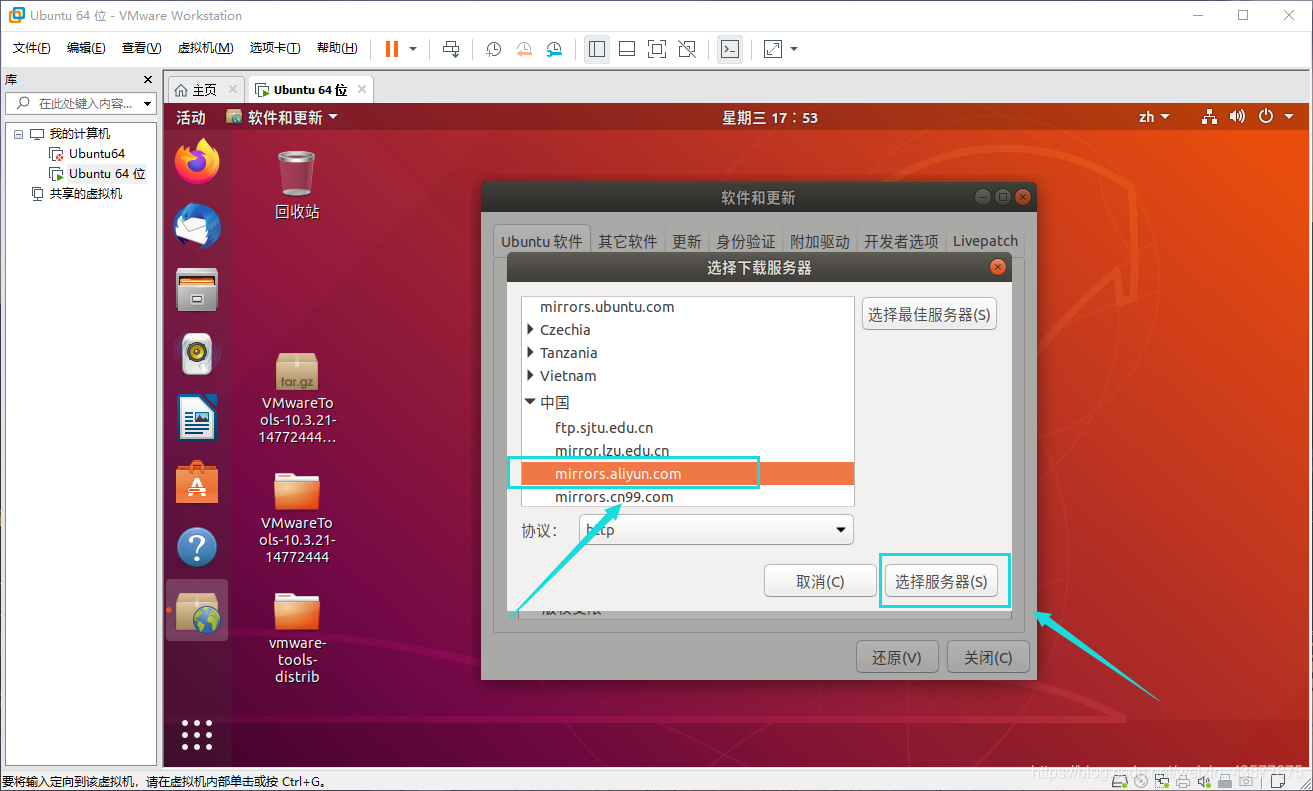Click Send Ctrl+Alt+Del toolbar icon

[451, 49]
